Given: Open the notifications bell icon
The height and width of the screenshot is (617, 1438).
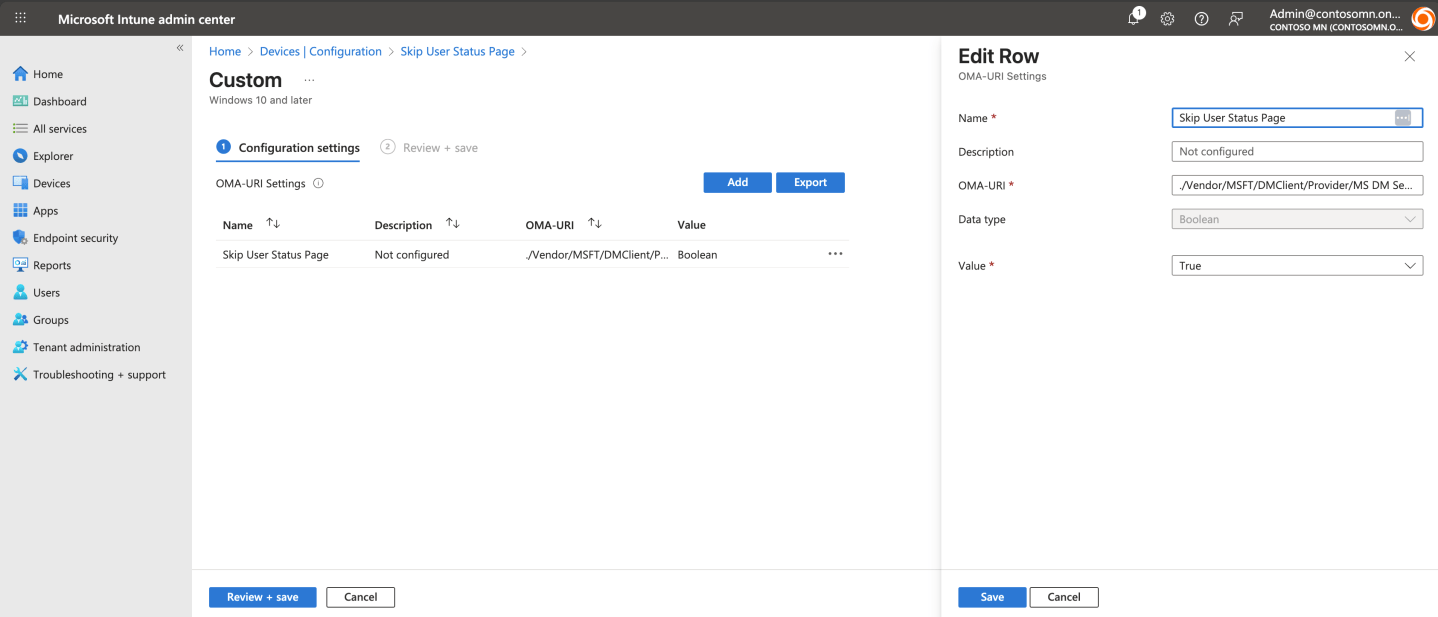Looking at the screenshot, I should click(x=1134, y=18).
